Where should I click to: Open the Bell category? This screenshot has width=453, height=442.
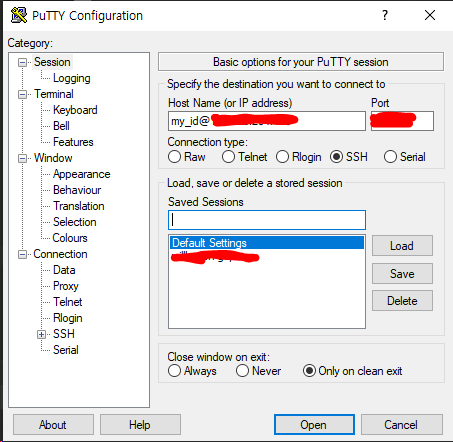[61, 126]
